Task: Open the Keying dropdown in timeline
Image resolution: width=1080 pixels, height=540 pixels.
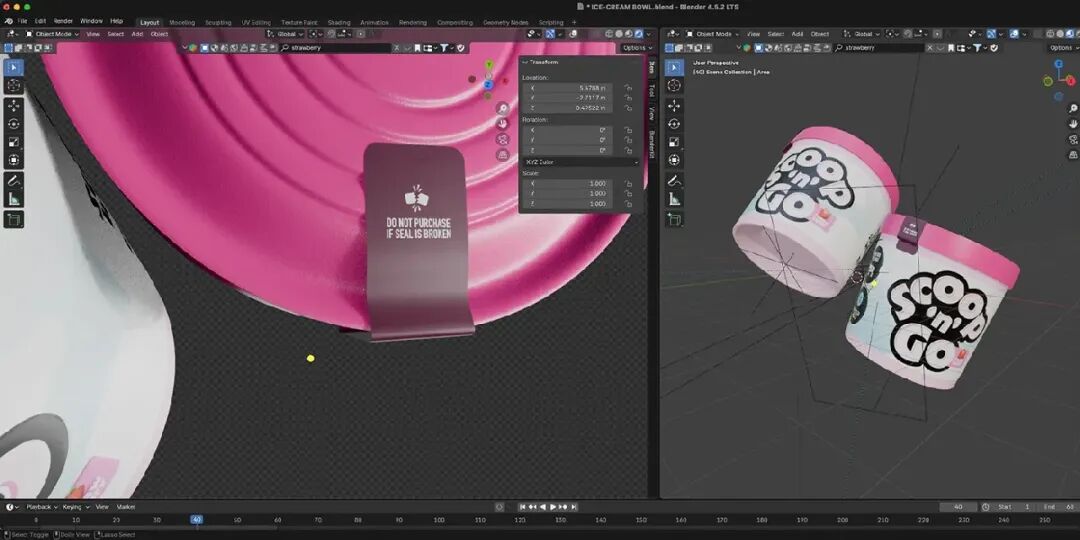Action: (74, 506)
